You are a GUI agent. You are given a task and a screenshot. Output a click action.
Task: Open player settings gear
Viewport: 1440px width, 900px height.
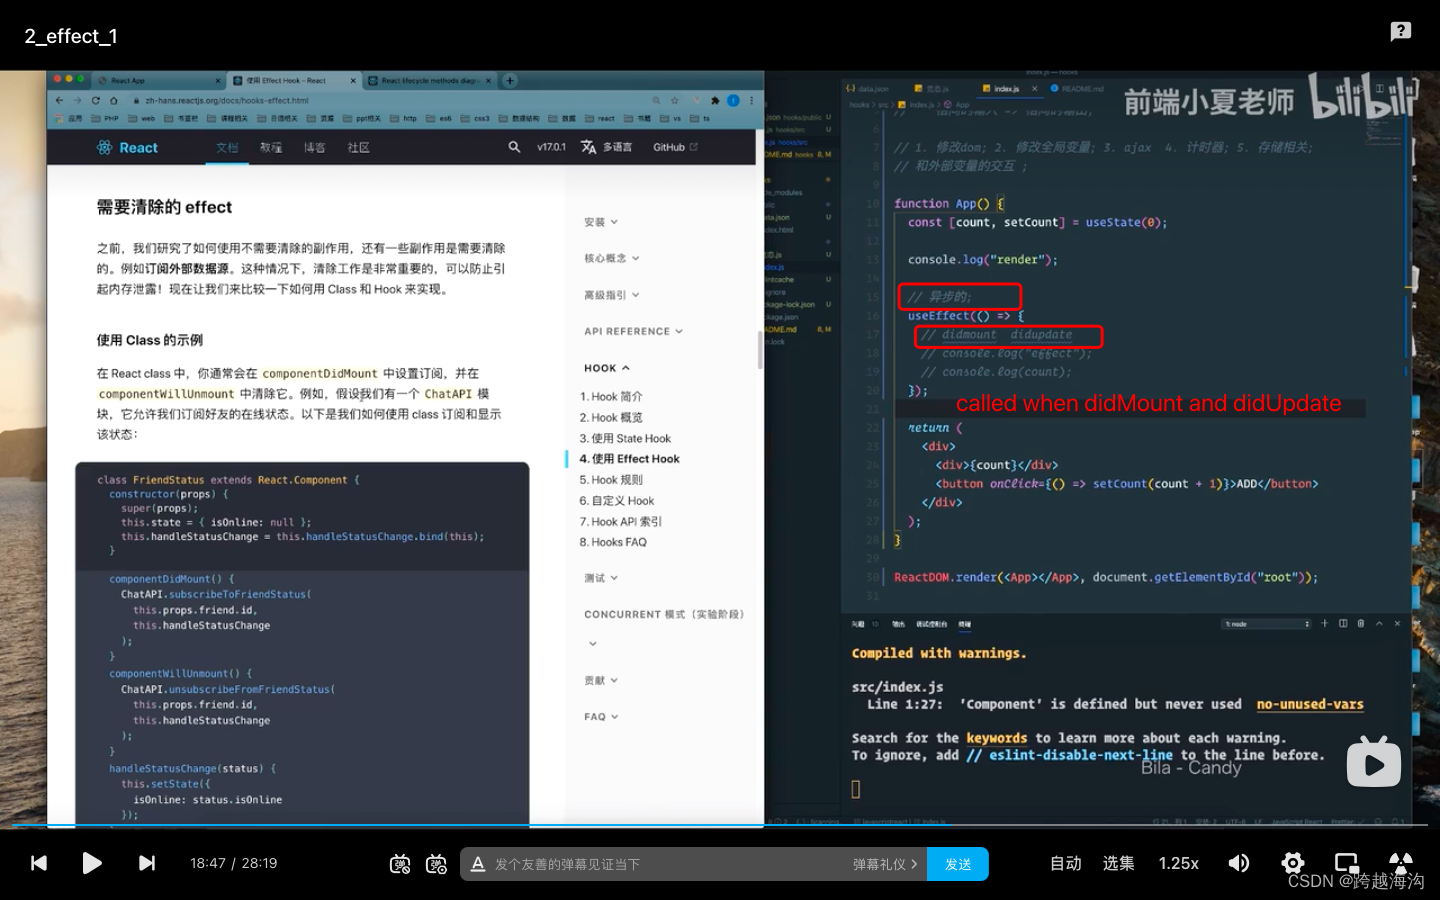point(1293,863)
